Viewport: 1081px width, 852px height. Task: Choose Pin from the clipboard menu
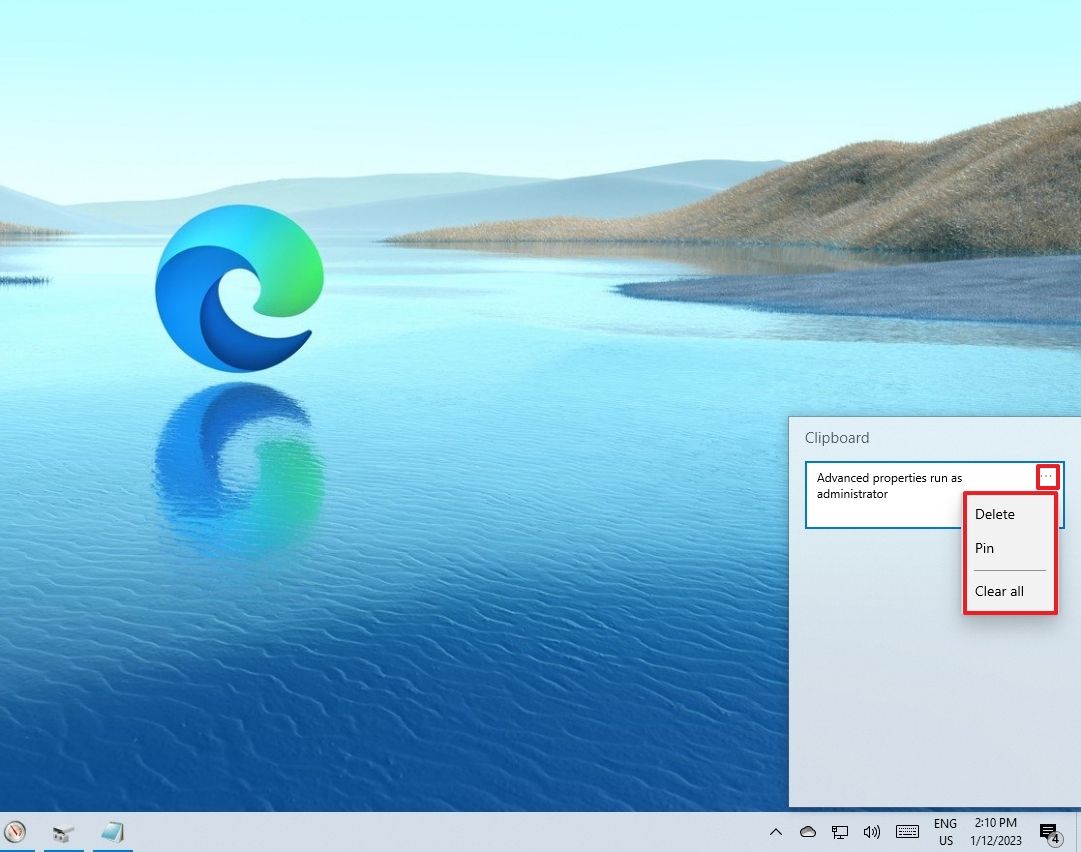point(1009,548)
